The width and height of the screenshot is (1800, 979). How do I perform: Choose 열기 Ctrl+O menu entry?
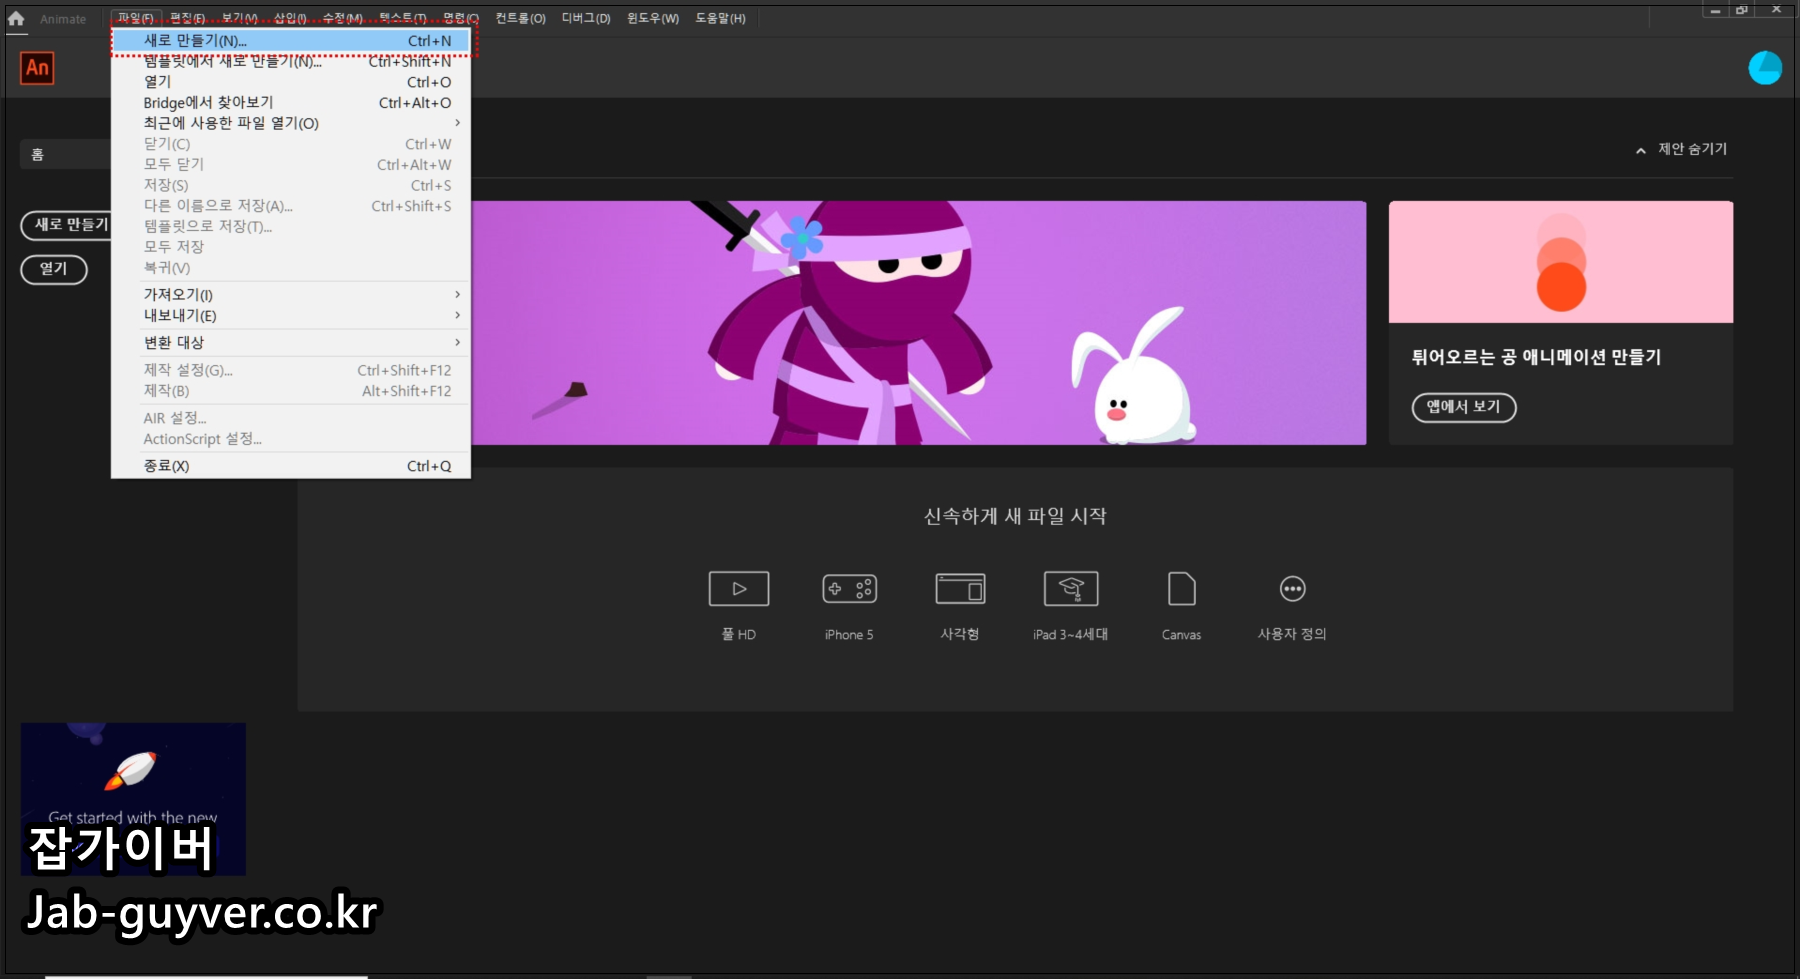click(291, 82)
